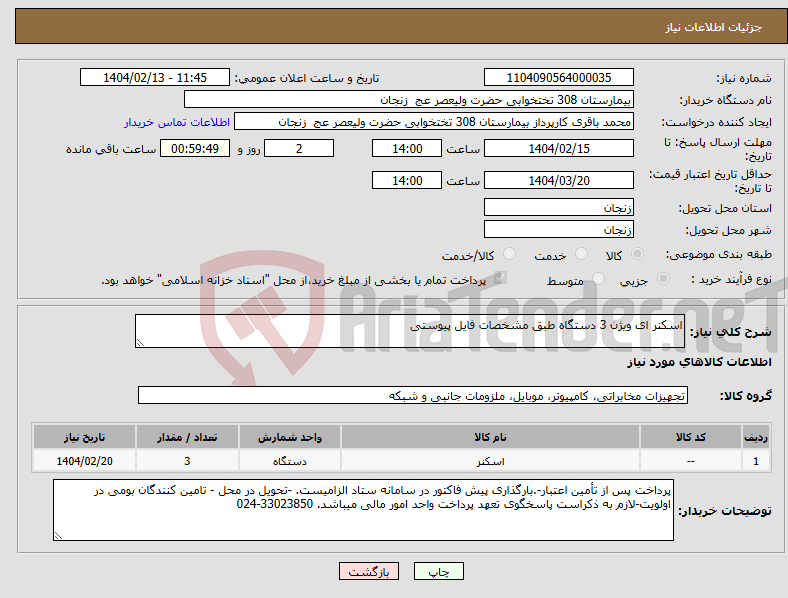Click resize grip of شرح کلی نیاز textarea

click(140, 343)
